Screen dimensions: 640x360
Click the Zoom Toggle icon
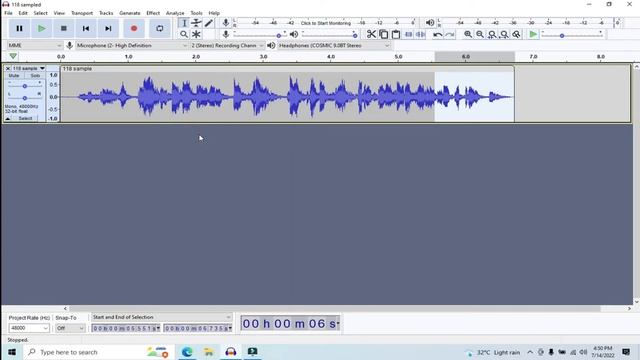[517, 34]
